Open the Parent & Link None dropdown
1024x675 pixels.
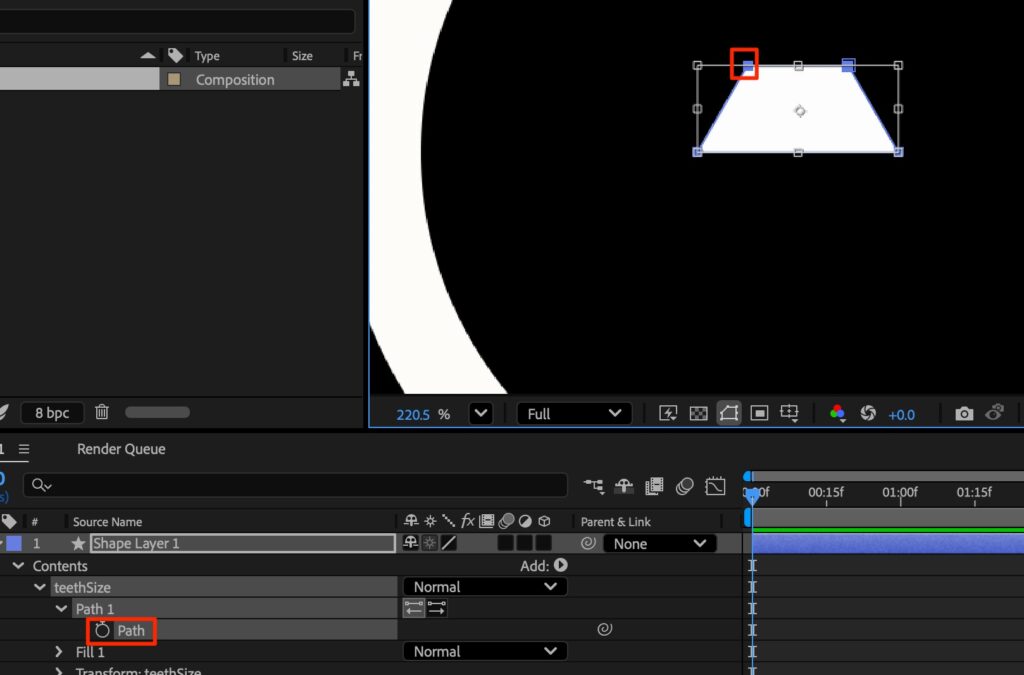[x=659, y=544]
